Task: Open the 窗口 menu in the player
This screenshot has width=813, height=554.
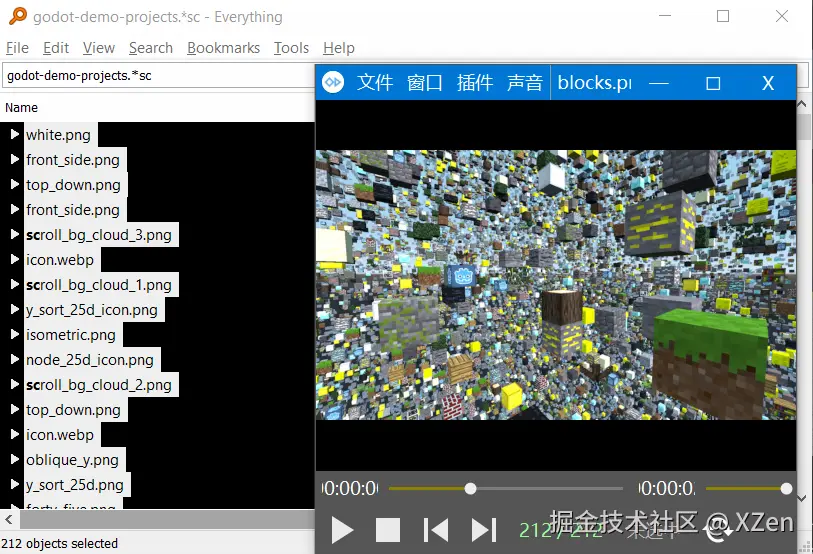Action: tap(424, 82)
